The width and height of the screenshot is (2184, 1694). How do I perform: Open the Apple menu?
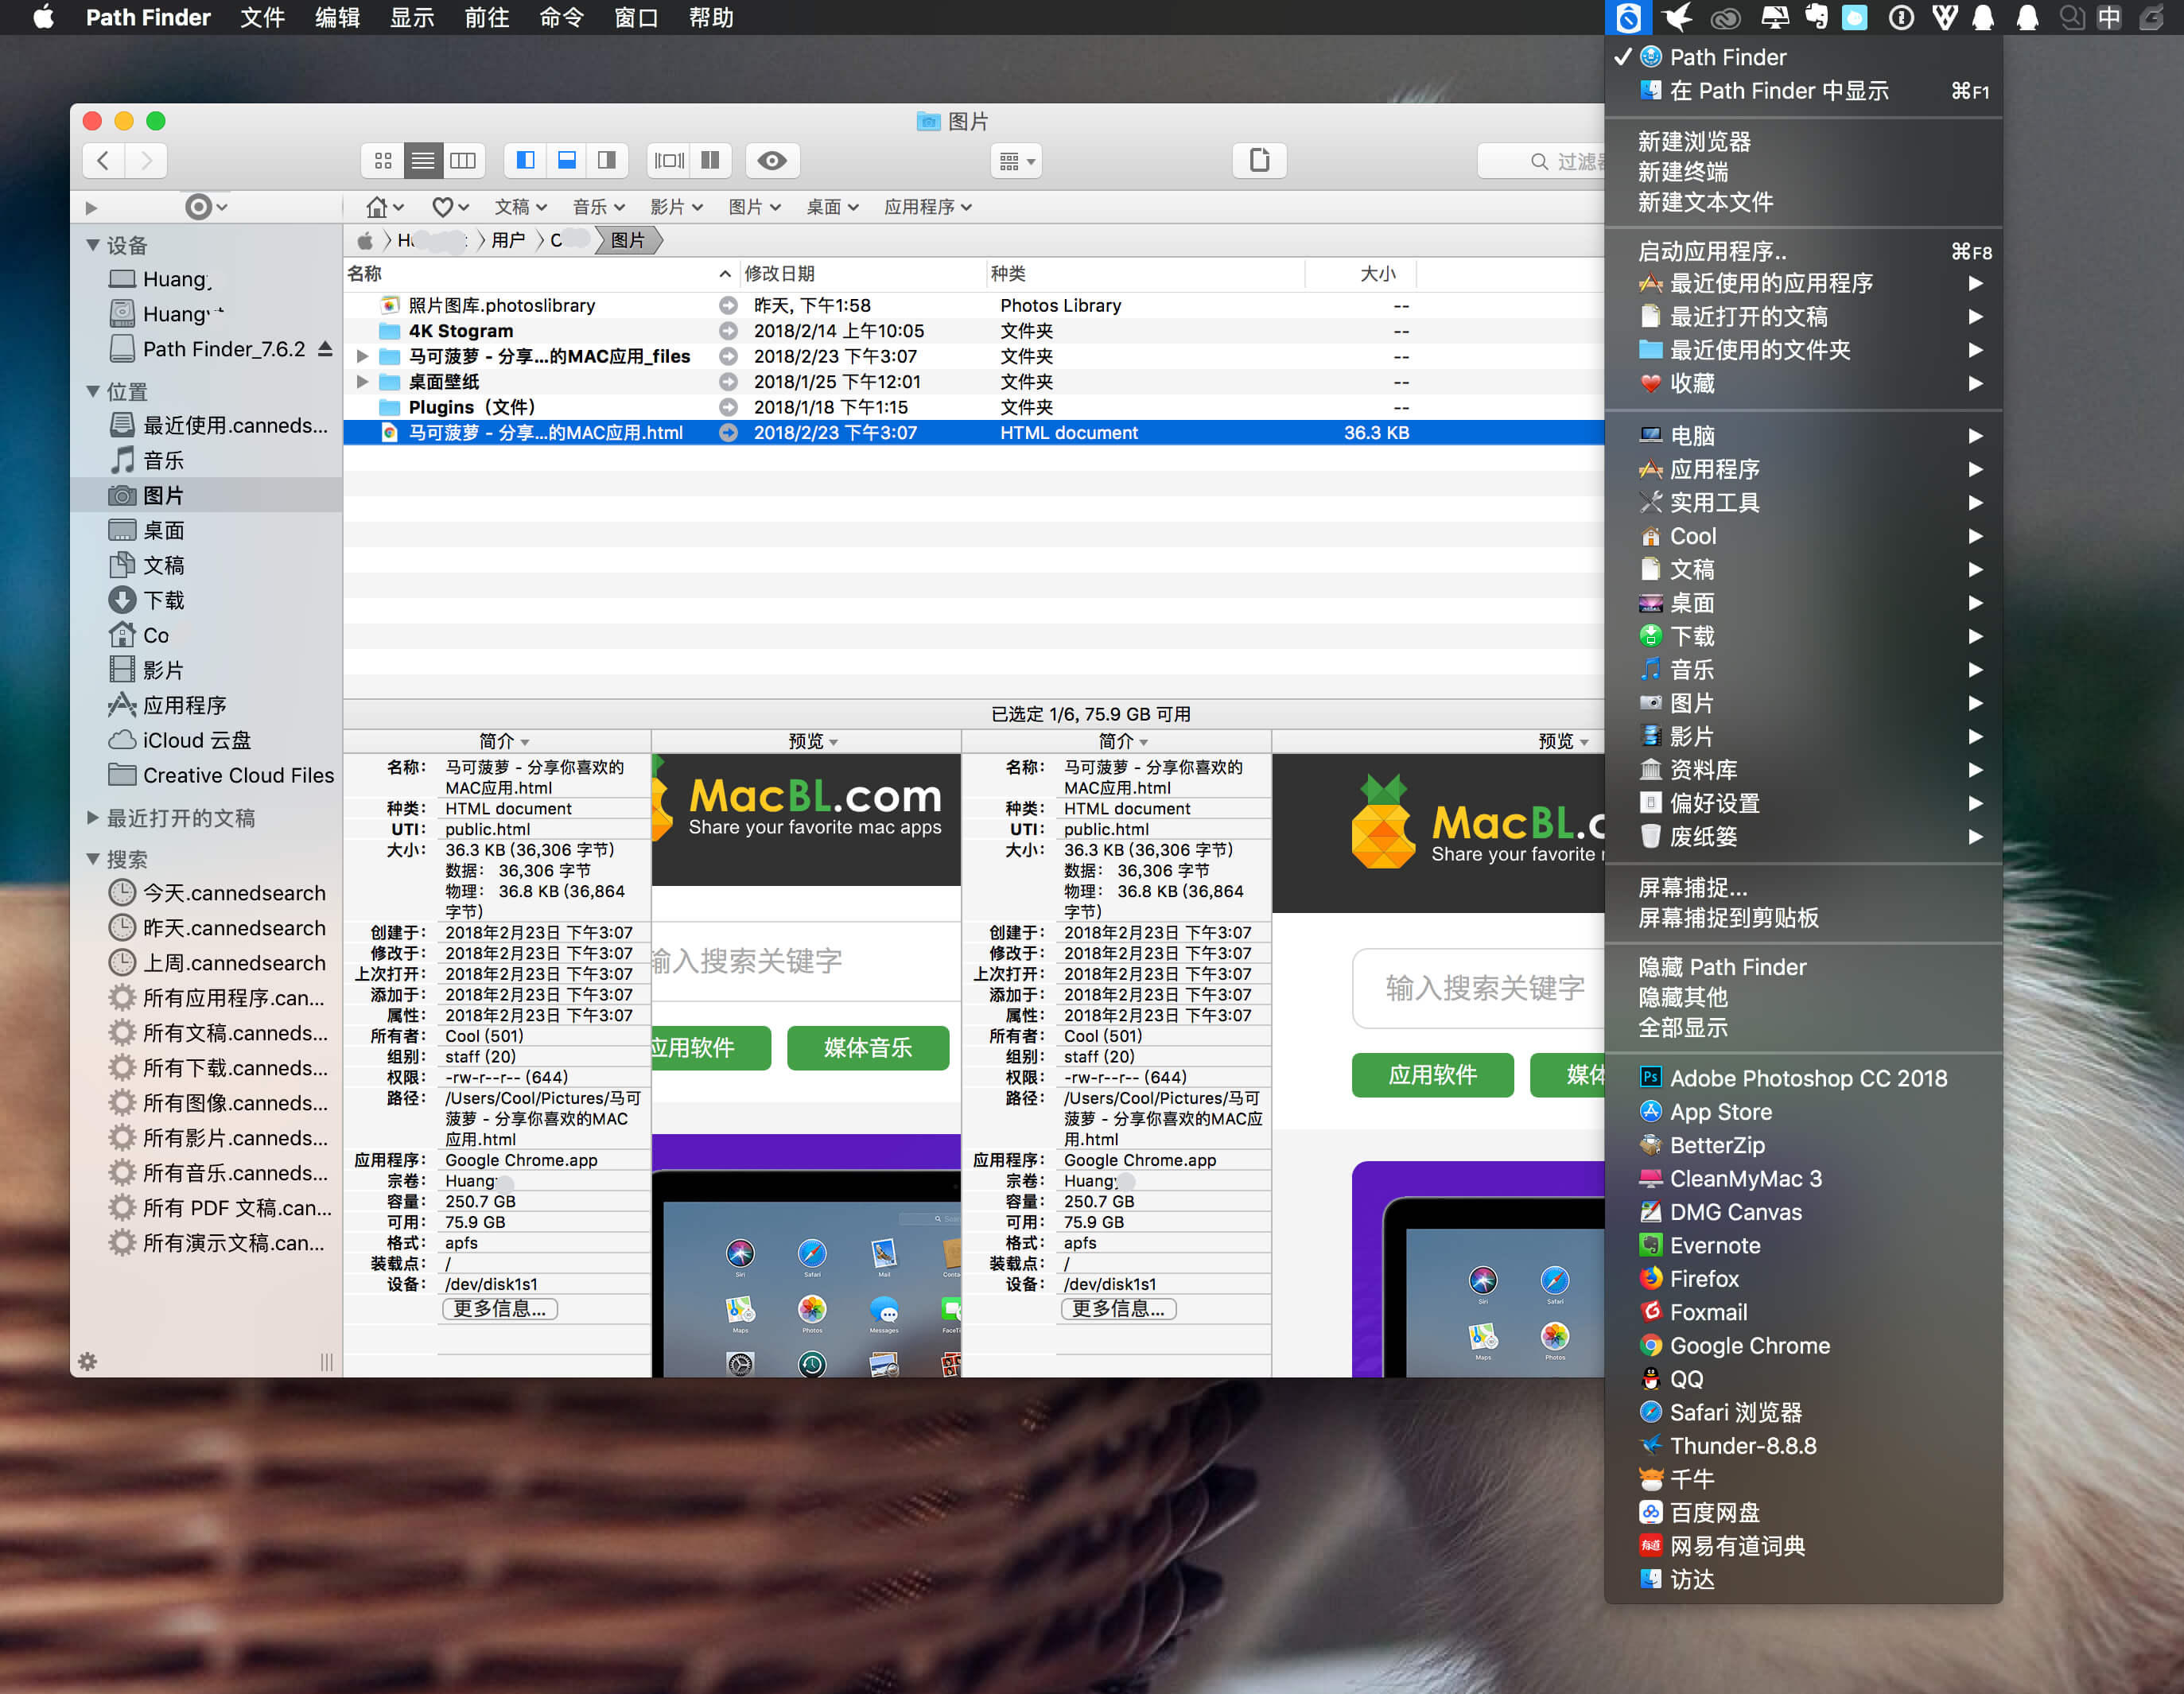(x=43, y=18)
